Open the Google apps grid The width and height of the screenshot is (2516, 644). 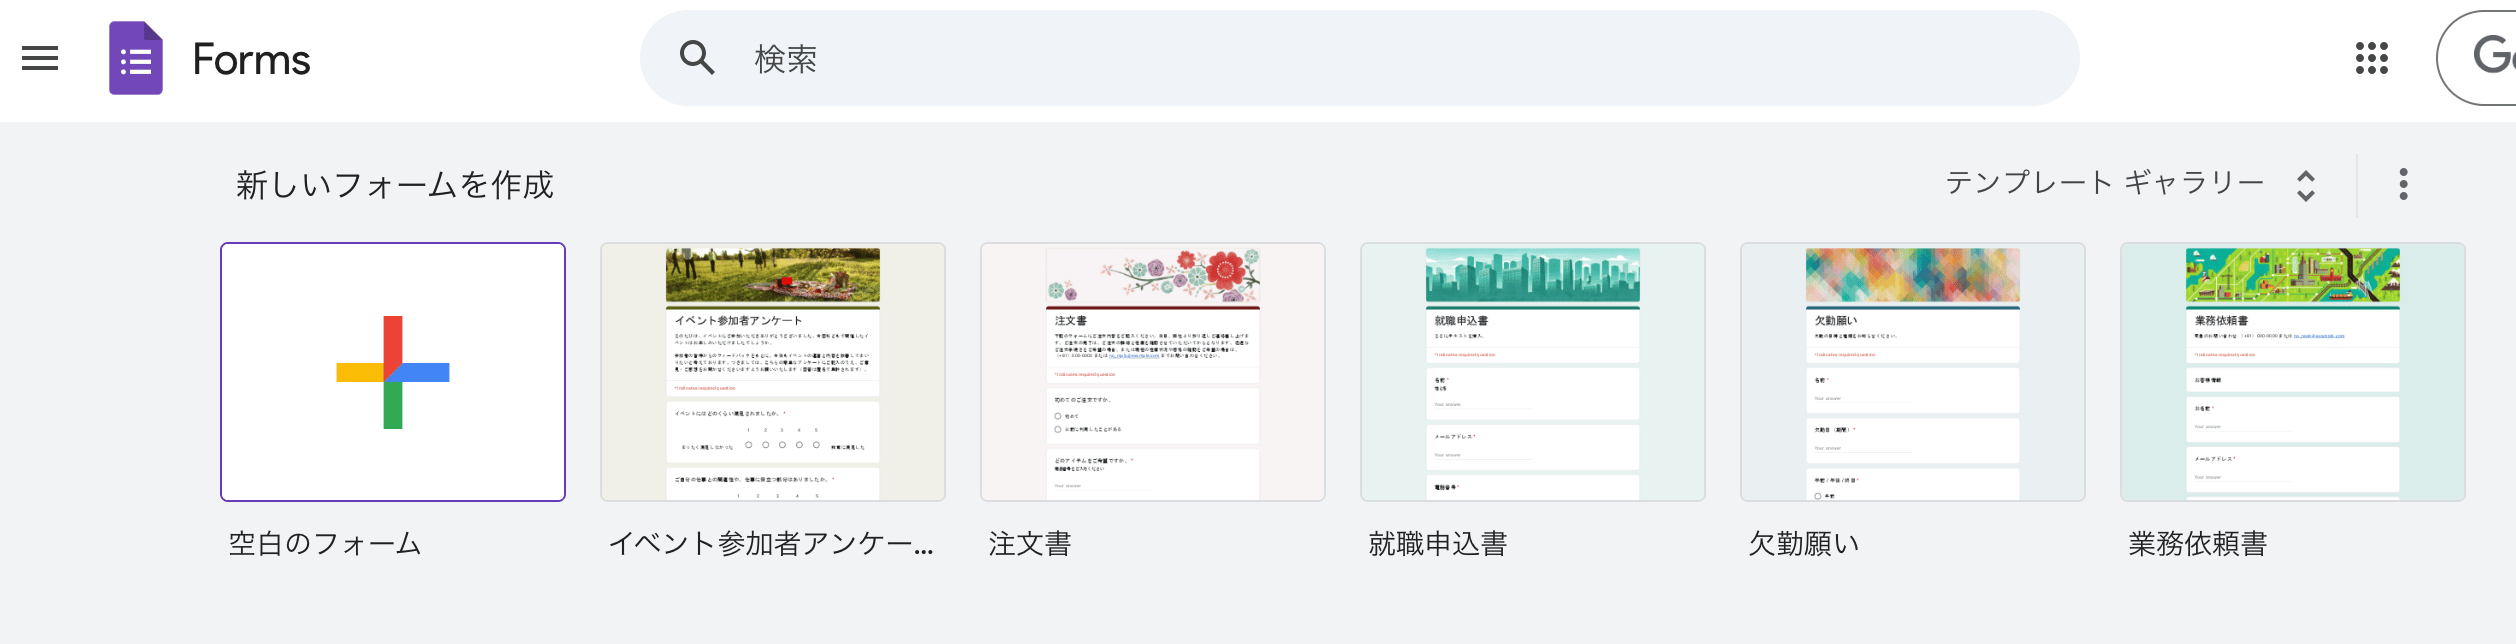(2371, 59)
